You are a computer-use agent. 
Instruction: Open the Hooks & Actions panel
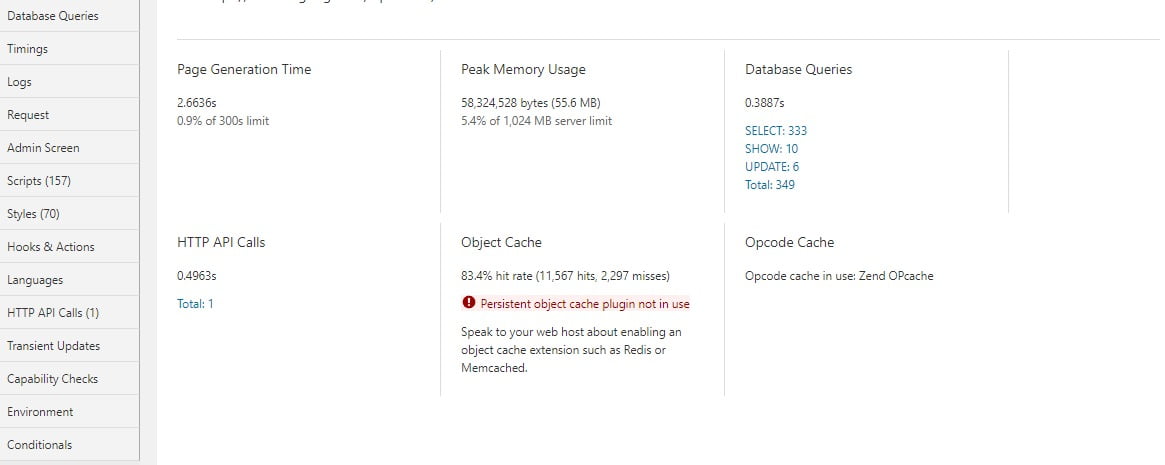[69, 247]
